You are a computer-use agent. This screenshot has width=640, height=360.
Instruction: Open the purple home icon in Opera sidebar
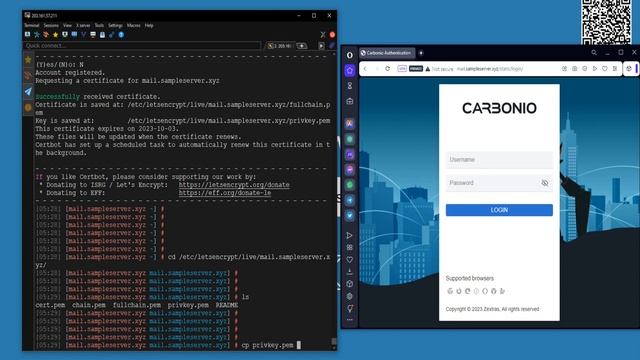click(x=350, y=71)
